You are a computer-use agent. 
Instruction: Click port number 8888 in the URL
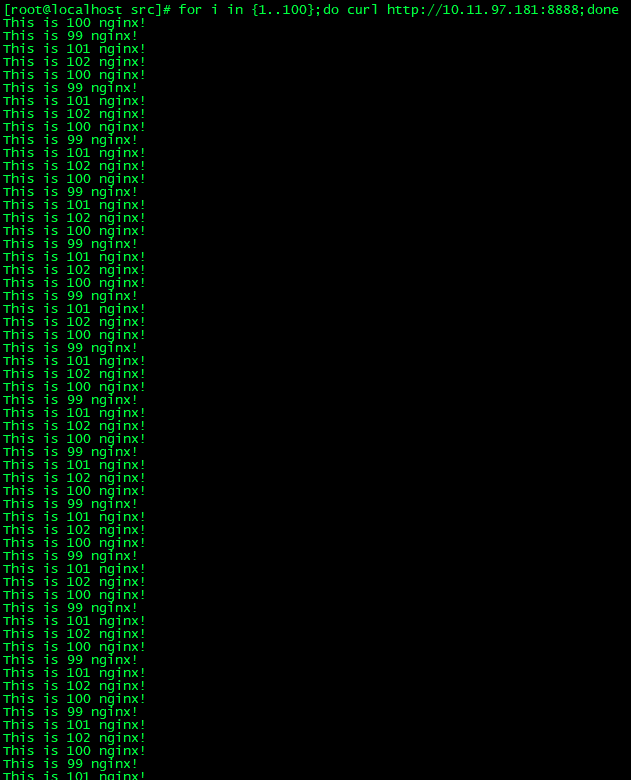click(562, 9)
